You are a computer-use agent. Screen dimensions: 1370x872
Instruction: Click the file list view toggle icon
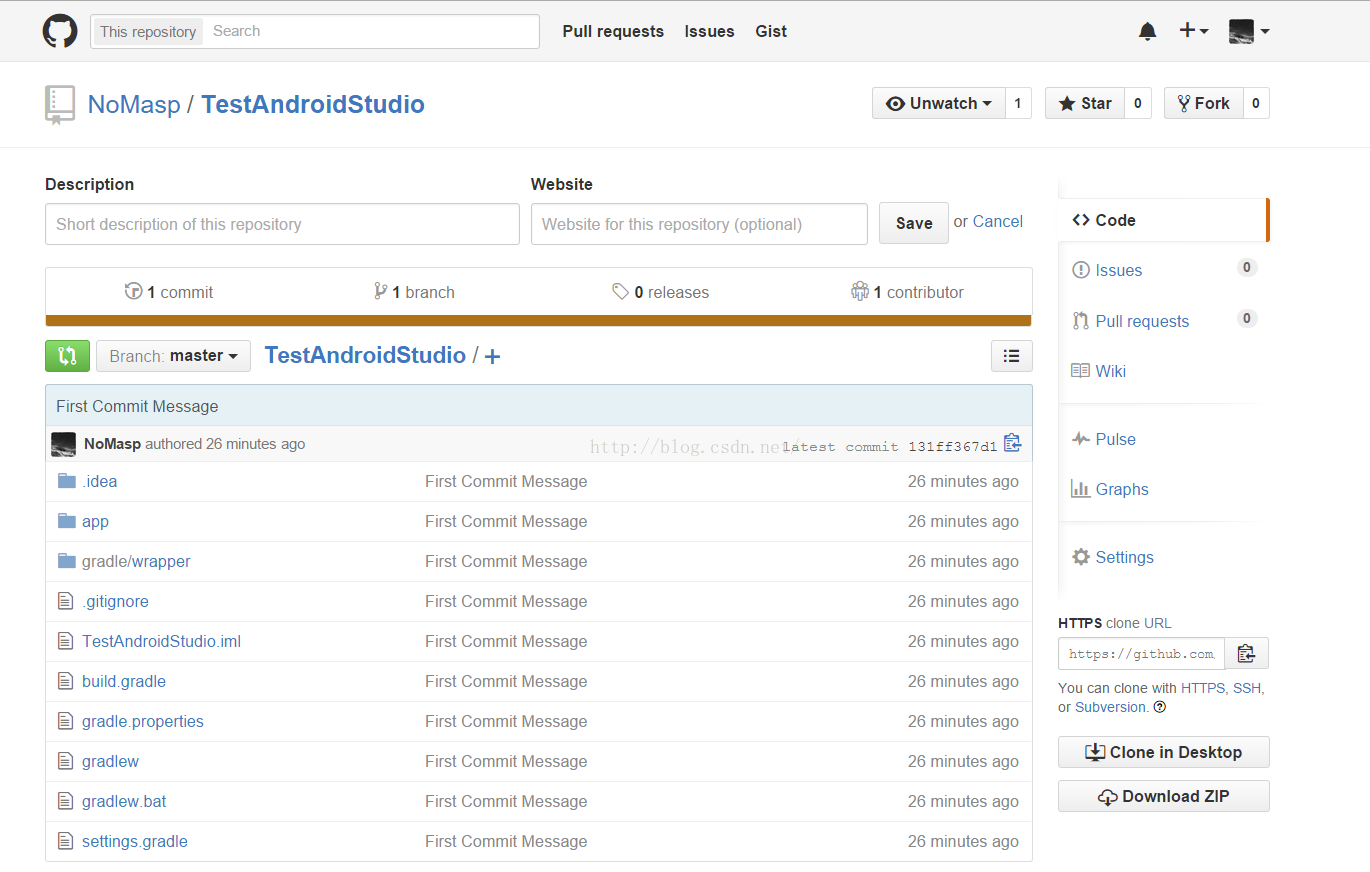point(1012,356)
